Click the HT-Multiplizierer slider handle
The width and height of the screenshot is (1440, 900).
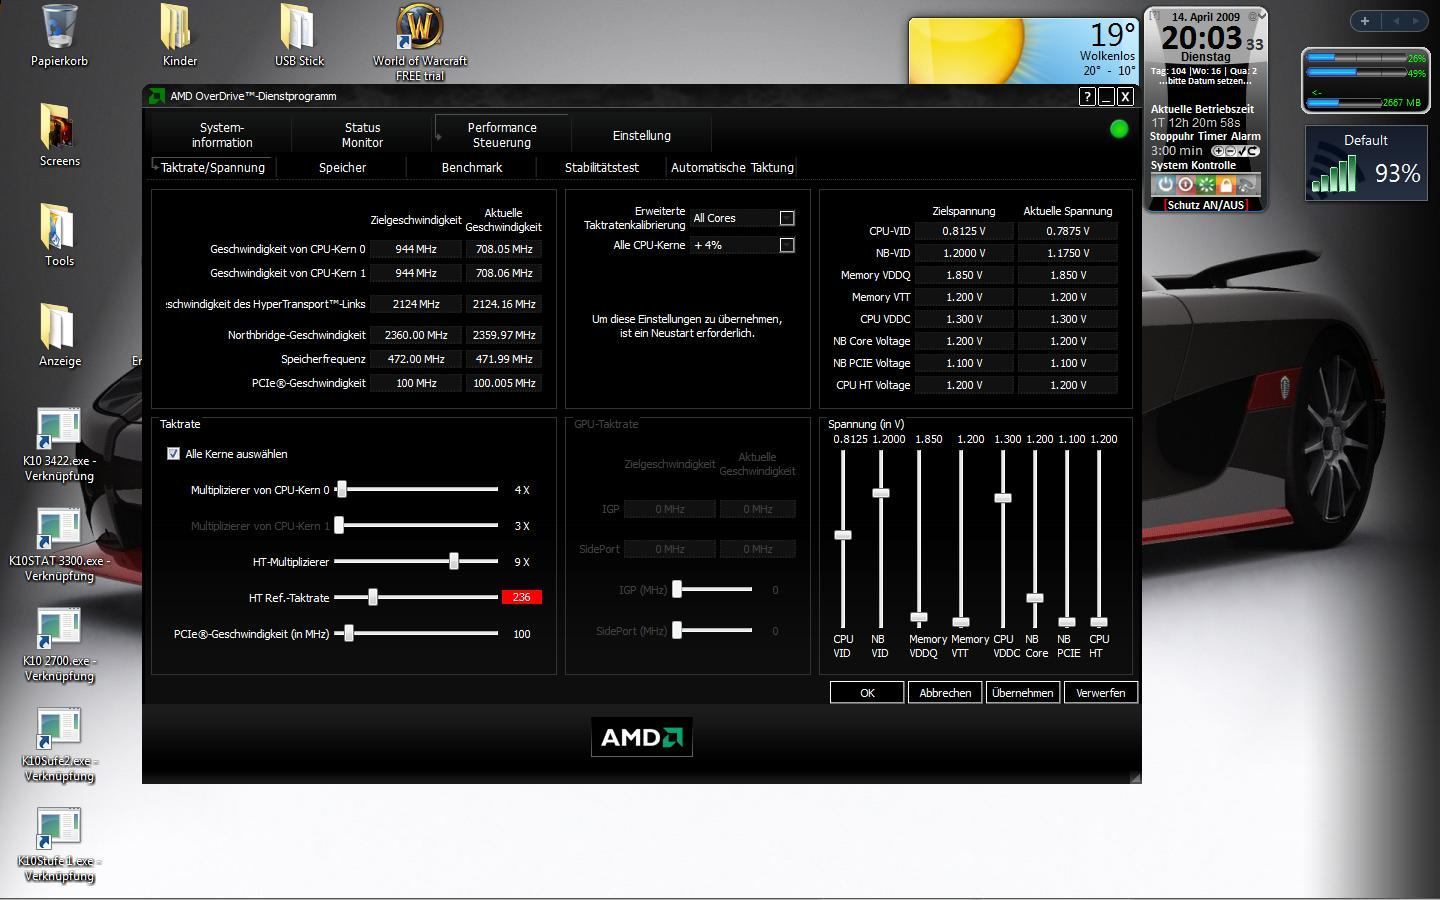click(x=454, y=561)
